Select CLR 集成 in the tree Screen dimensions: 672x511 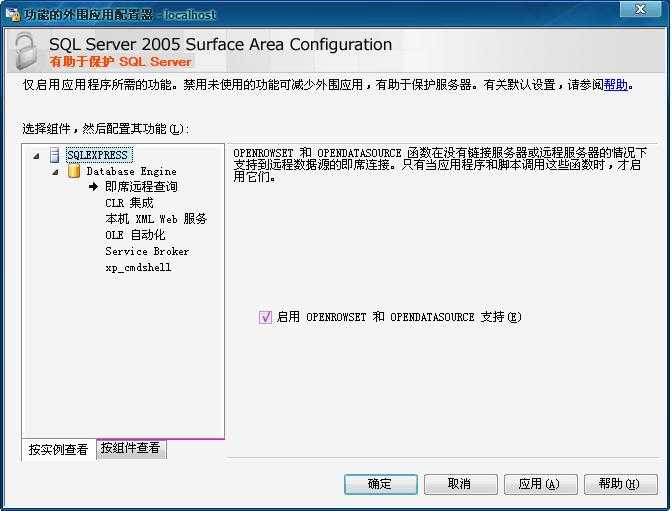(129, 203)
